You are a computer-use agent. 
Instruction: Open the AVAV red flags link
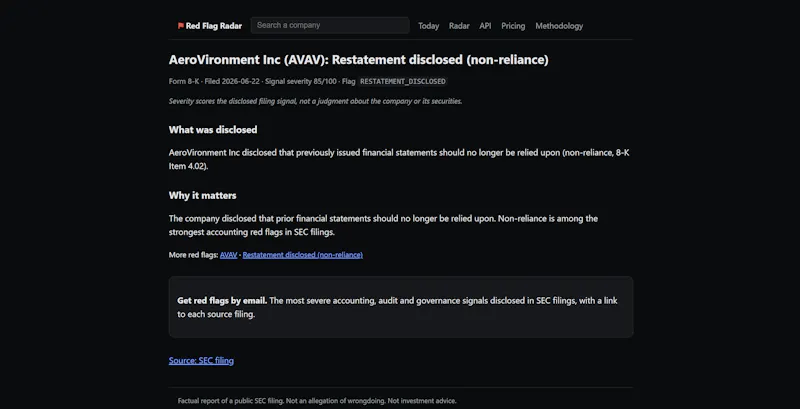[229, 255]
